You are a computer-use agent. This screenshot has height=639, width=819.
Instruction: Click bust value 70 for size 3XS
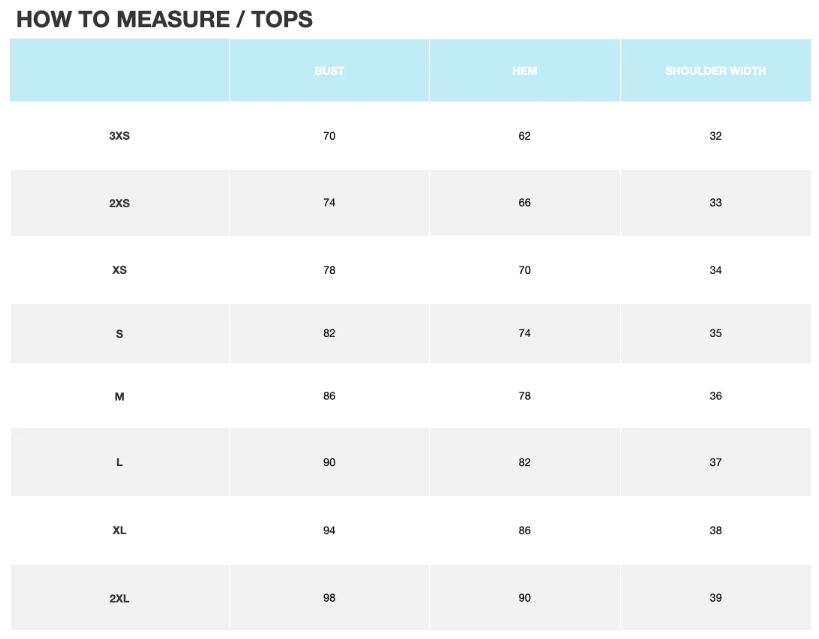(329, 136)
